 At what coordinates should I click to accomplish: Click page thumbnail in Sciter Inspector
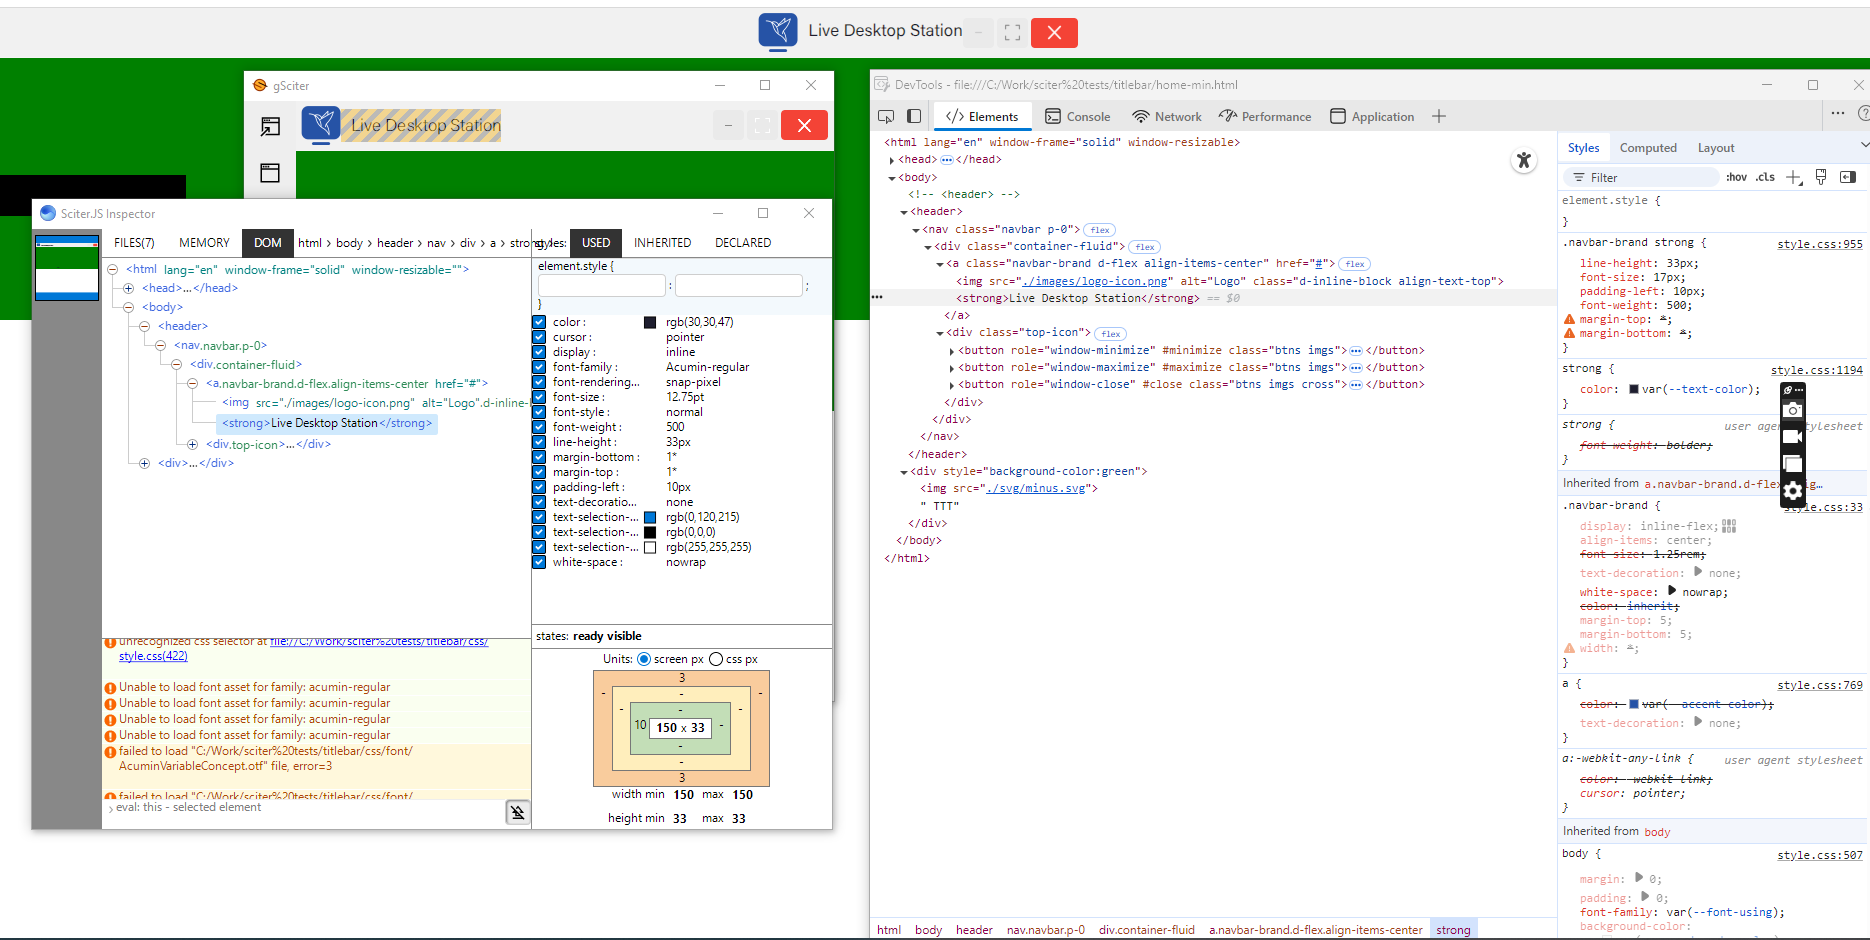coord(67,268)
